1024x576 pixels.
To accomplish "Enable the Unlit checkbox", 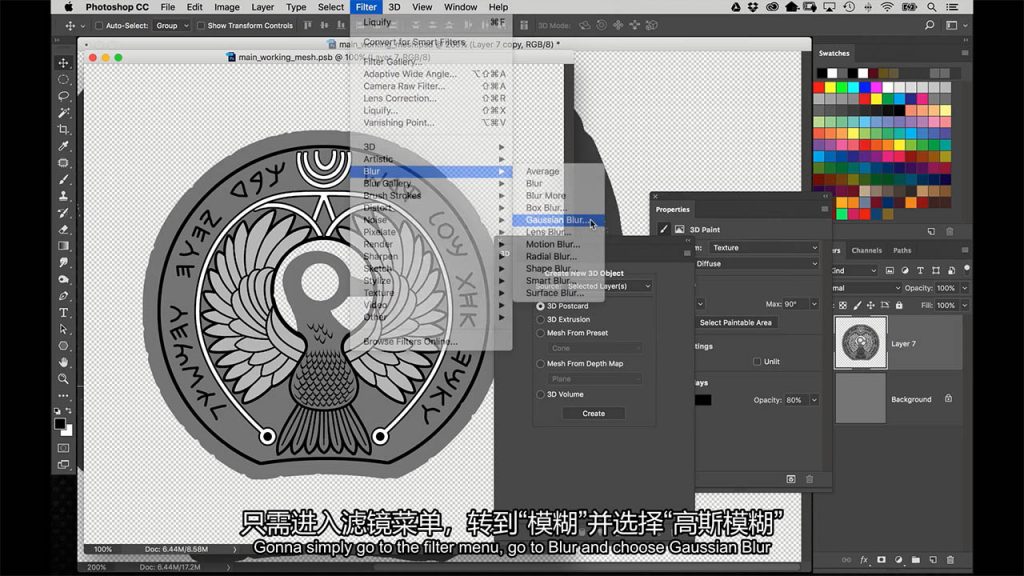I will point(757,361).
